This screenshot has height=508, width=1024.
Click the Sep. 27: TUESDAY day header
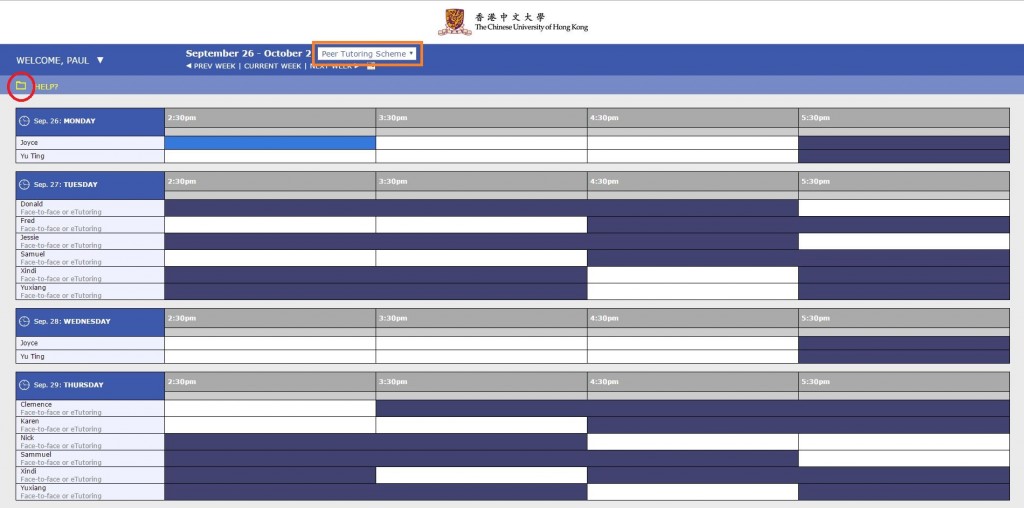click(90, 185)
